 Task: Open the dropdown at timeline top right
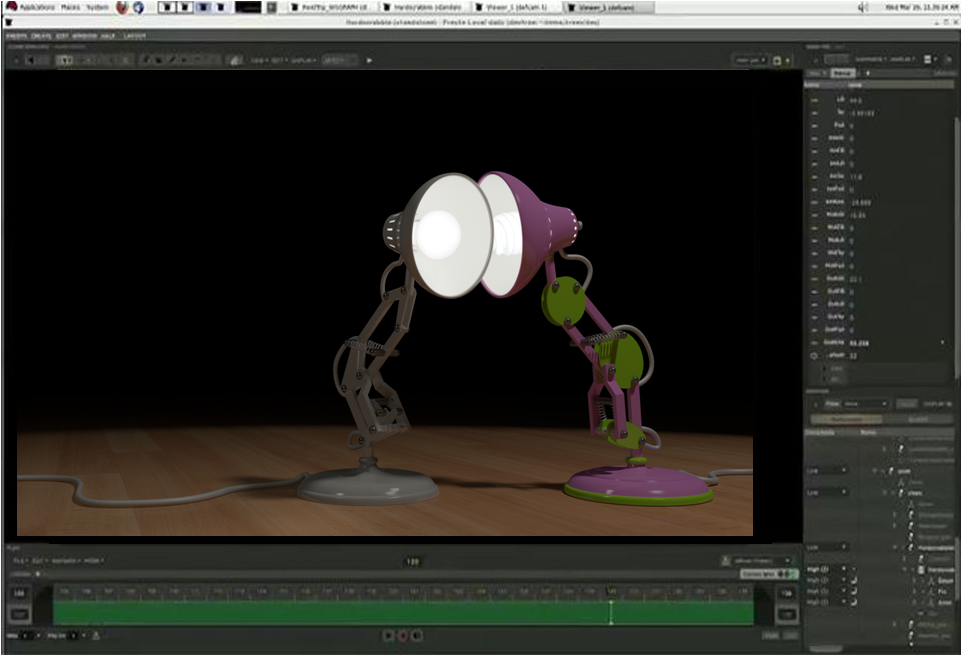point(761,561)
